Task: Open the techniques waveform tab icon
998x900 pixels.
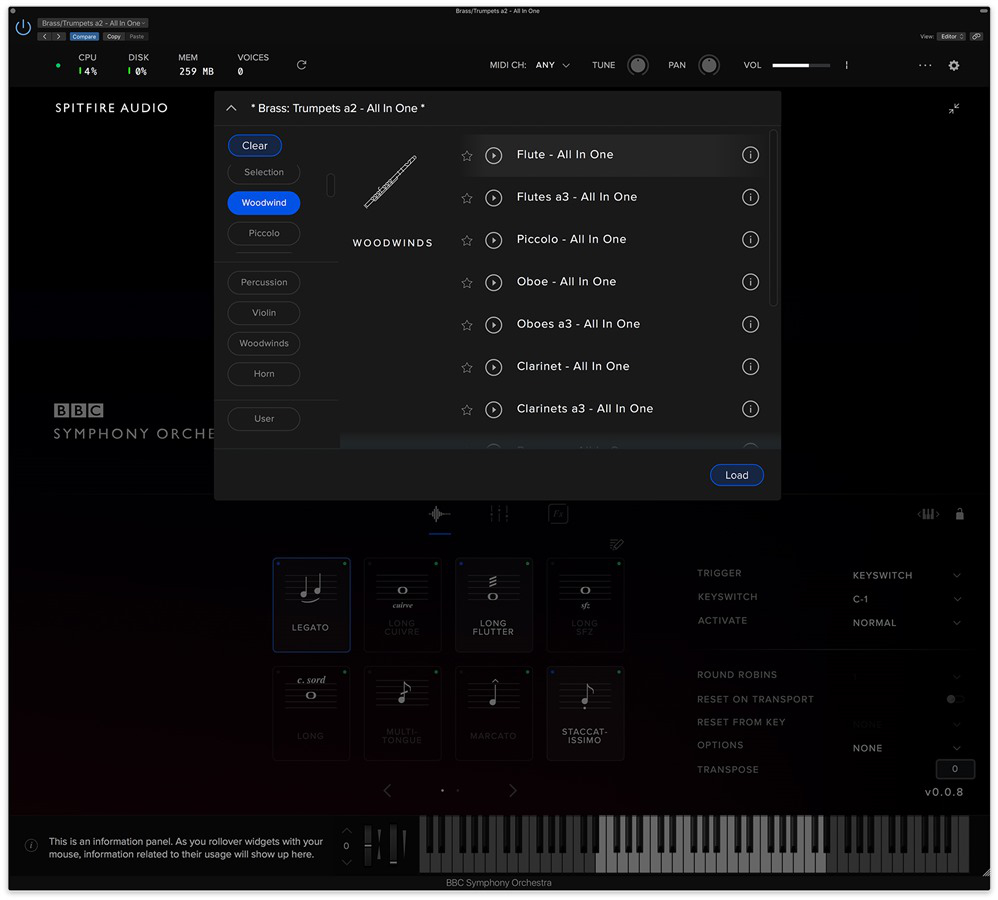Action: click(x=439, y=514)
